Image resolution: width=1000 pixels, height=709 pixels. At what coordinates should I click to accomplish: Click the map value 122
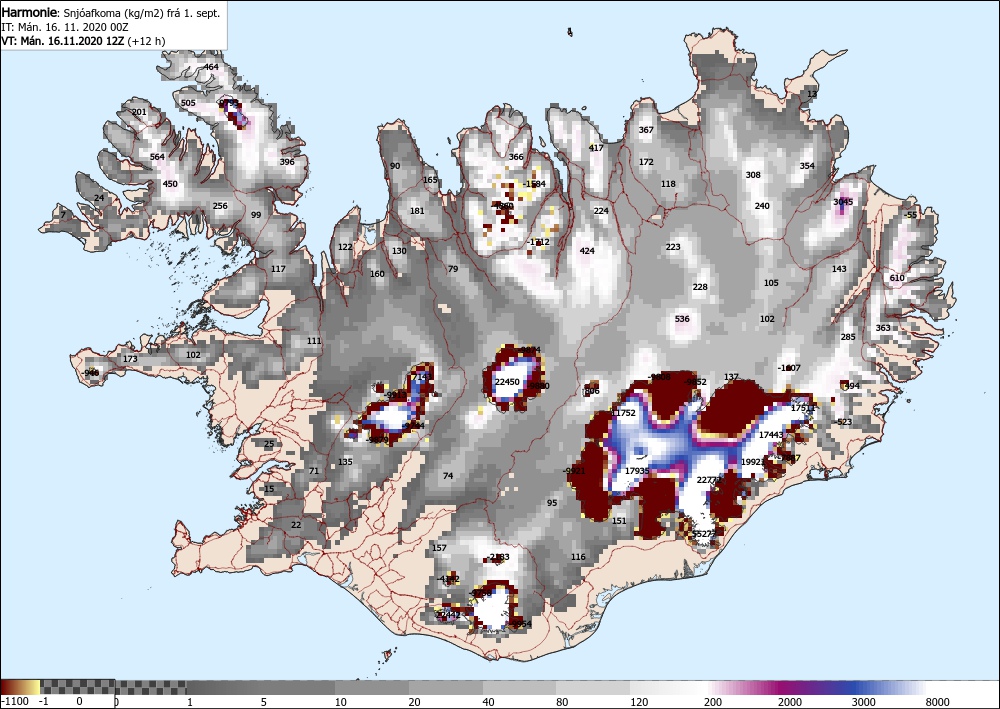(345, 247)
